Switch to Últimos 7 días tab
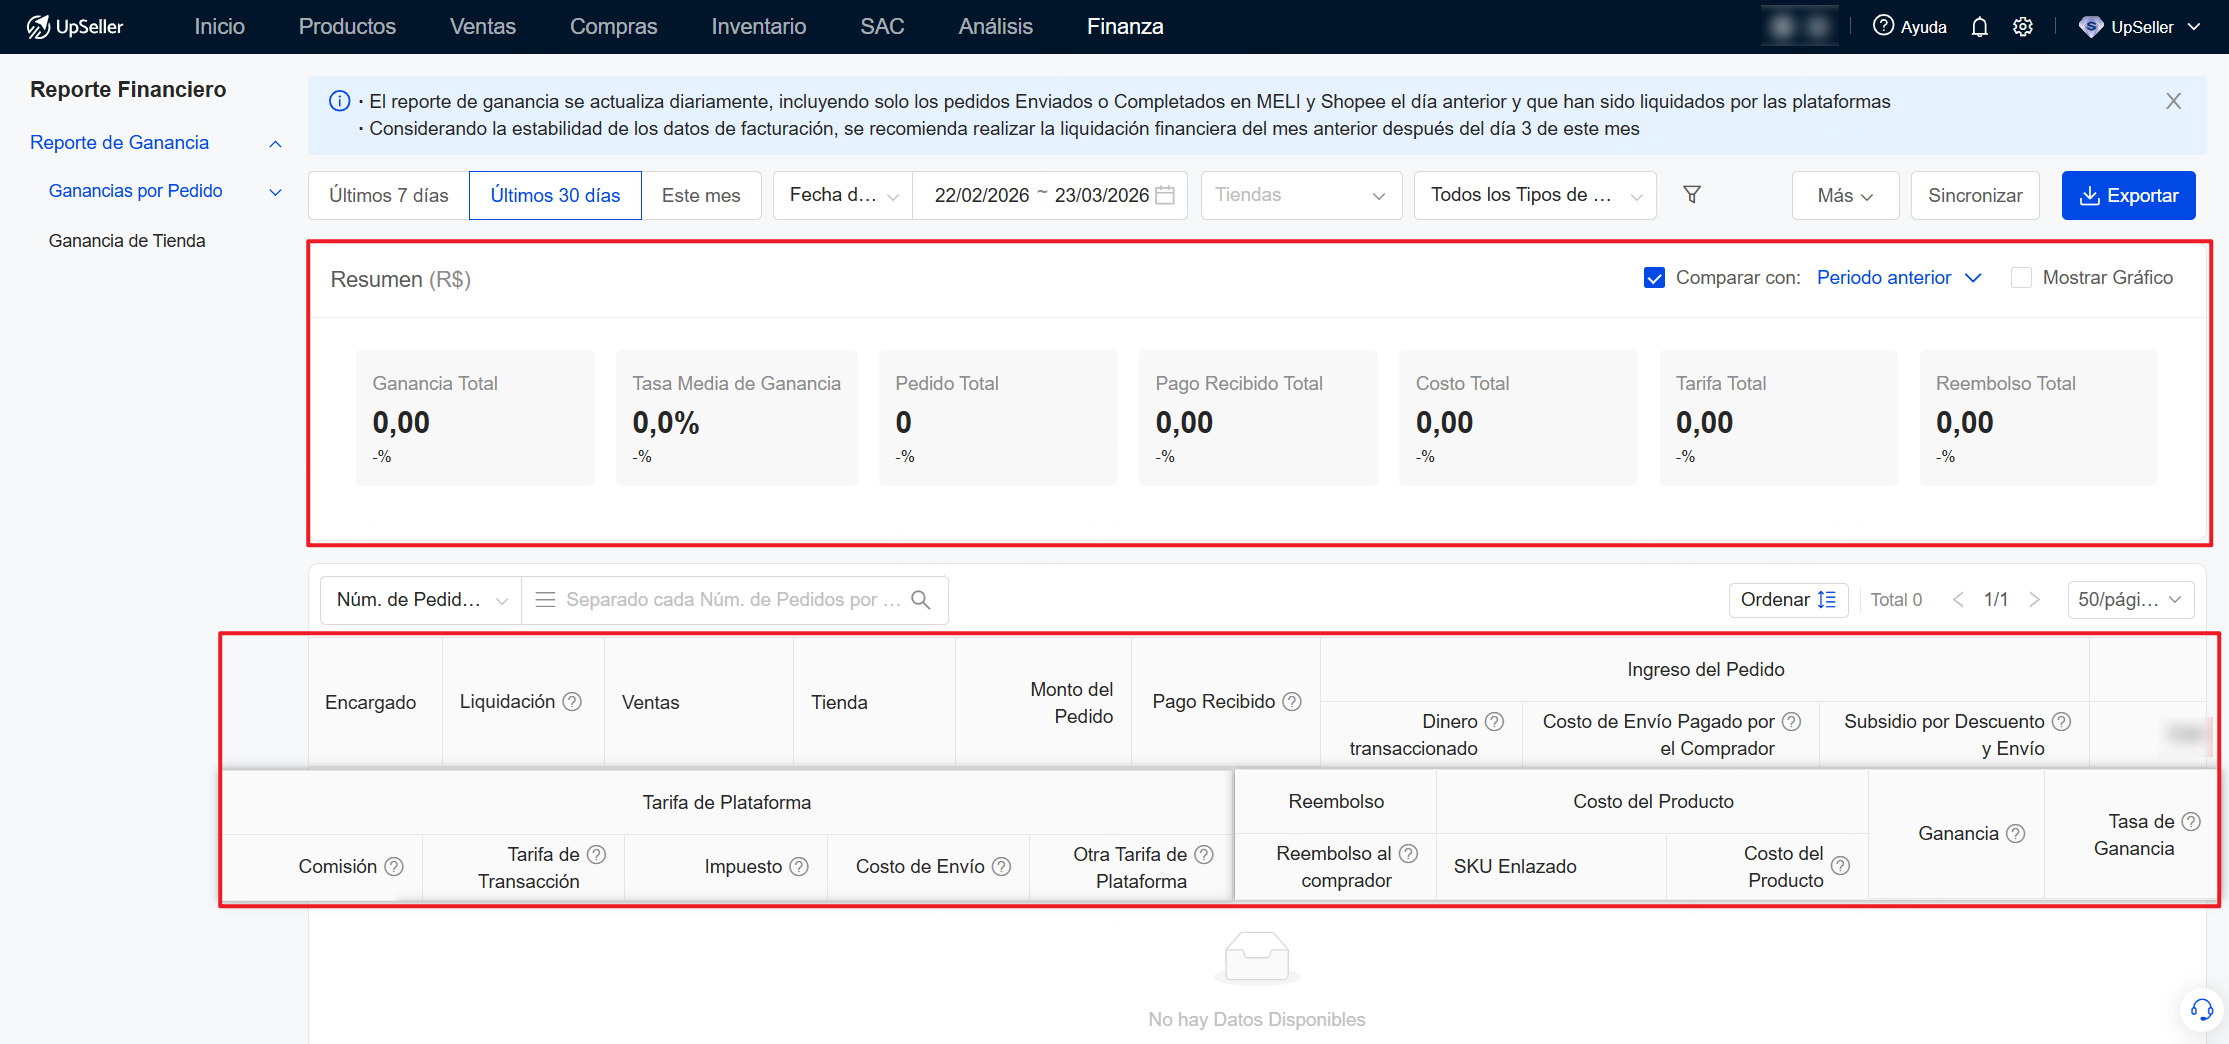The height and width of the screenshot is (1044, 2229). coord(389,195)
